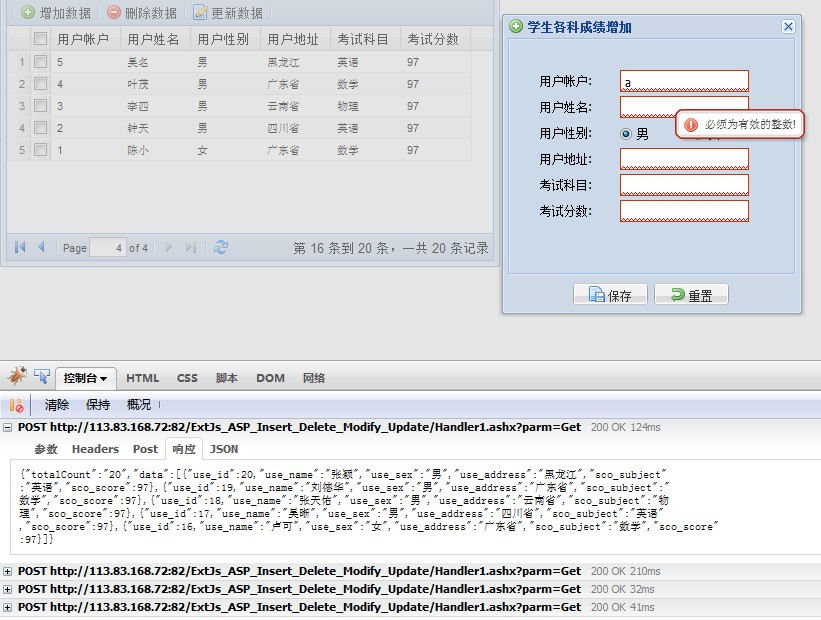Click the next page arrow icon

[169, 247]
